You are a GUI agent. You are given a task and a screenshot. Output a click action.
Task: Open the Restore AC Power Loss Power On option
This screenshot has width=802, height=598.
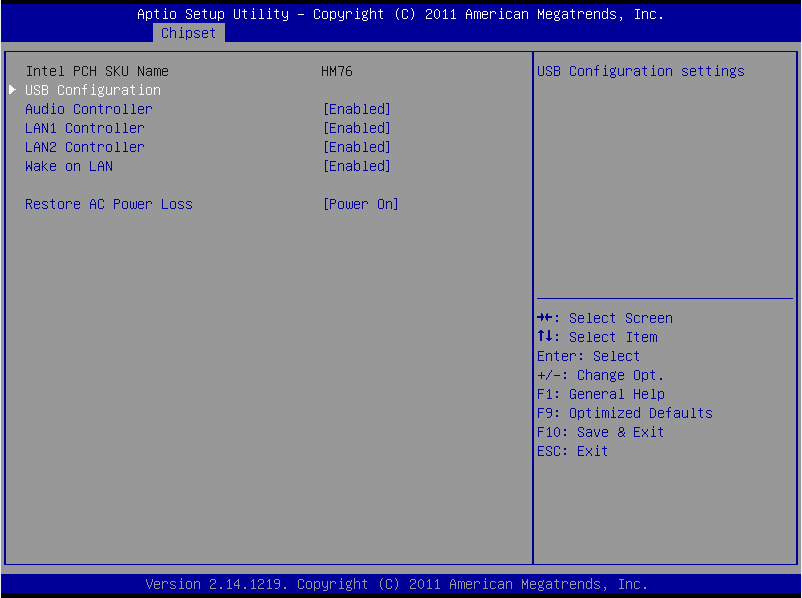(360, 204)
